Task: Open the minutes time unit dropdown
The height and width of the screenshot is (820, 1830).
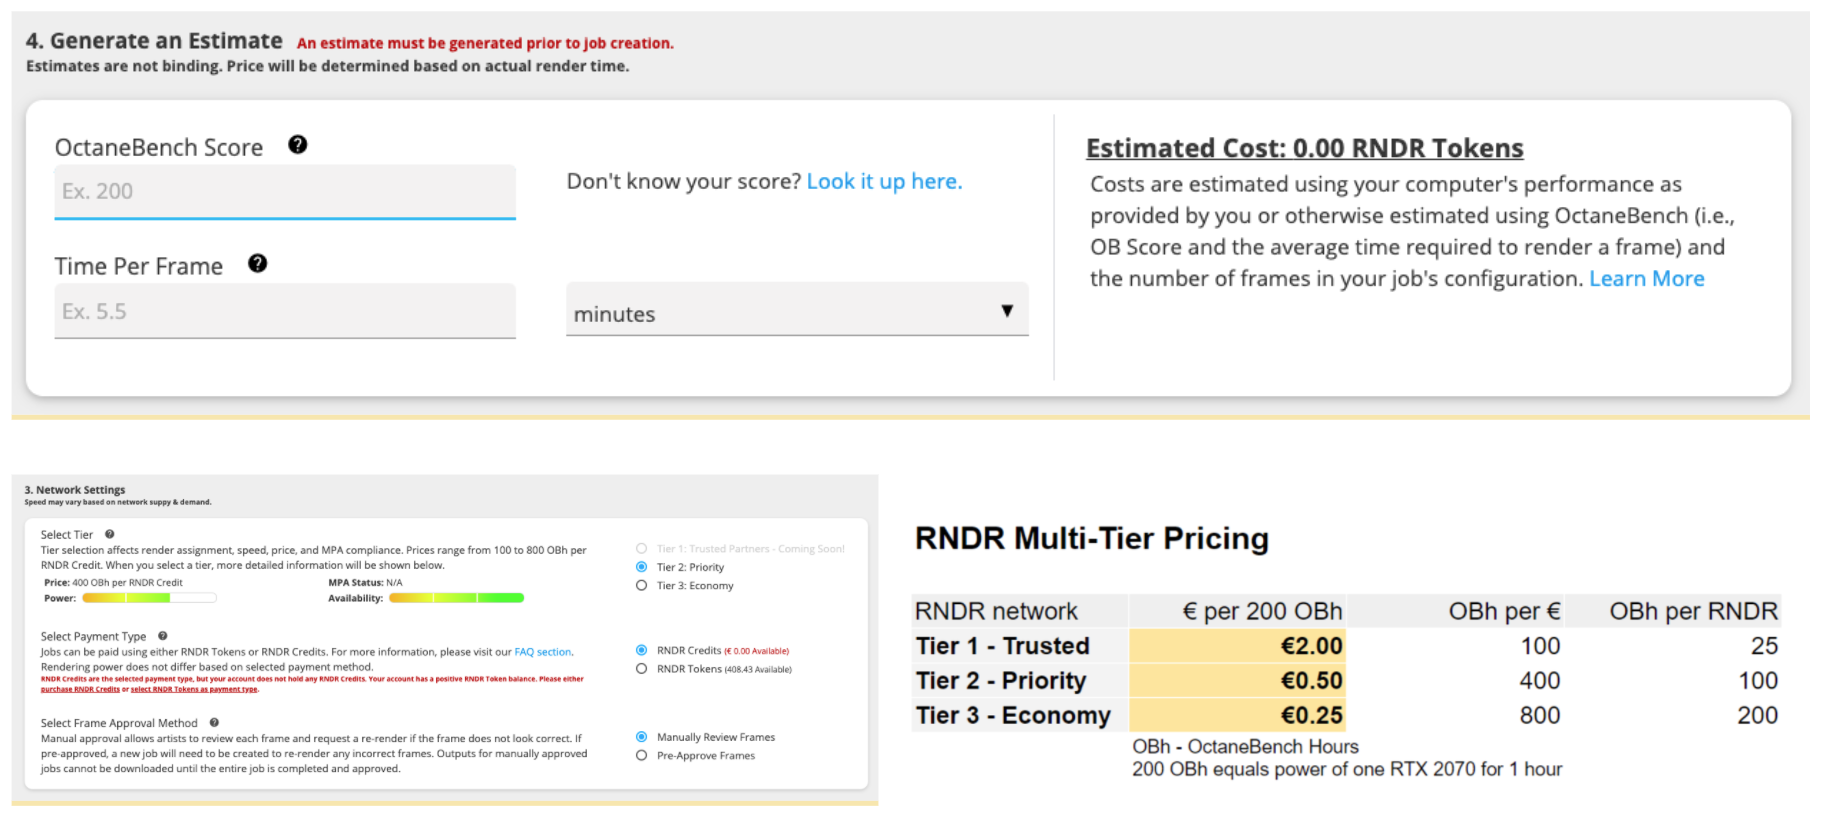Action: (797, 311)
